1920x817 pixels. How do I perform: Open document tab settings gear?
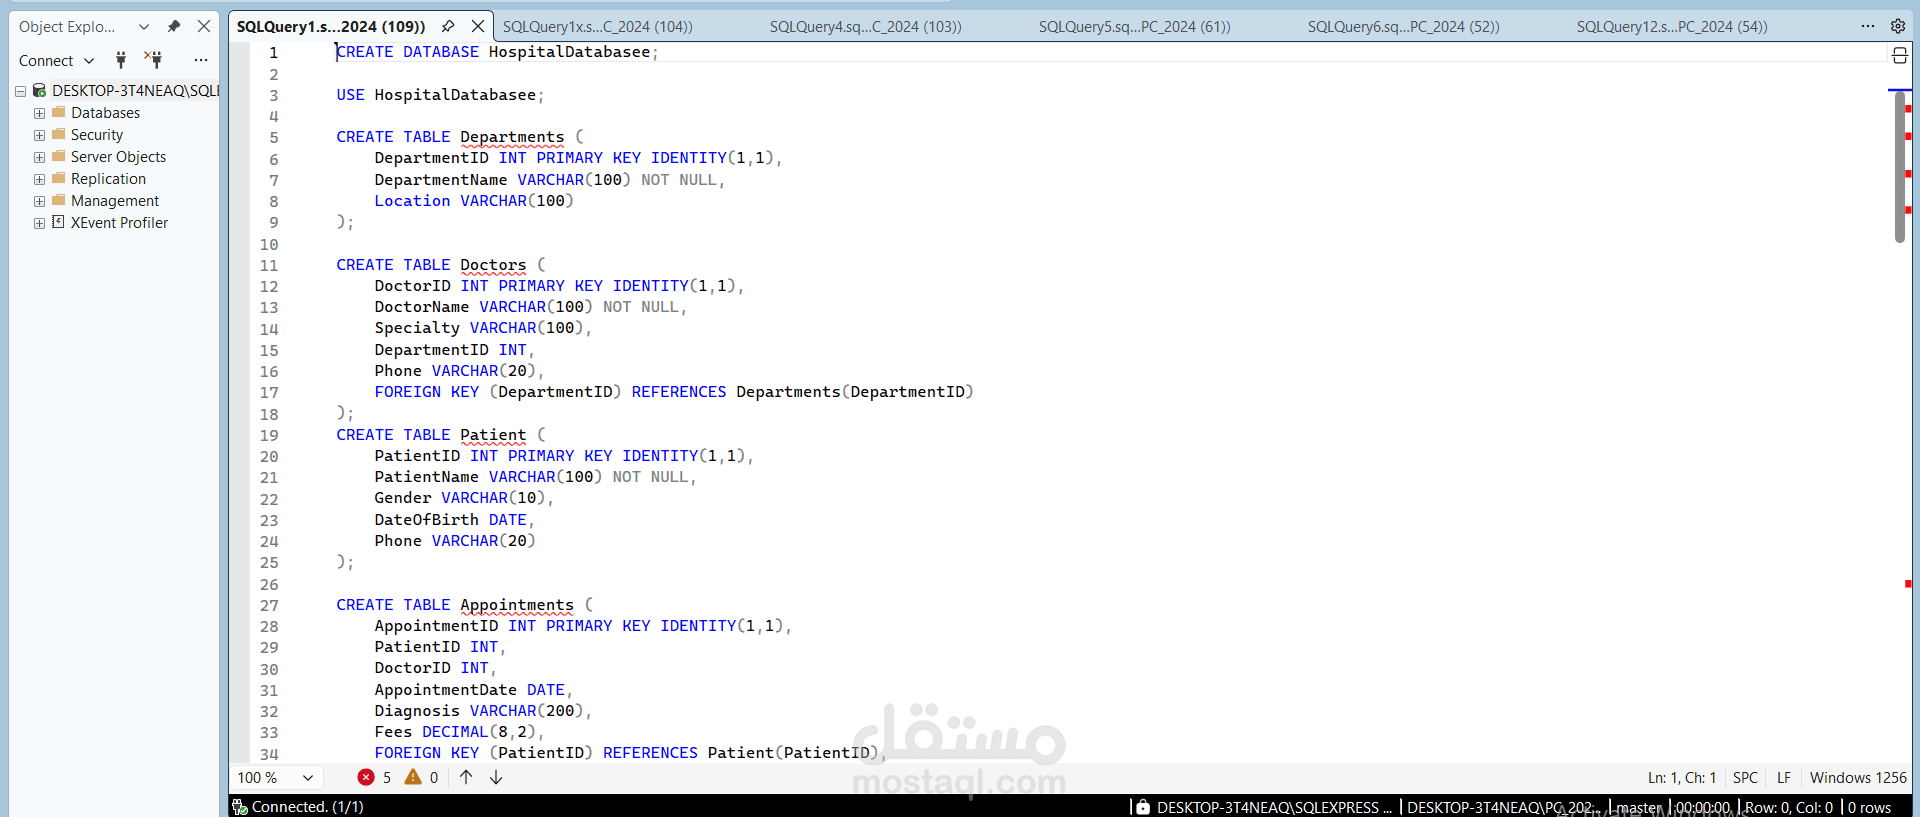click(1898, 26)
